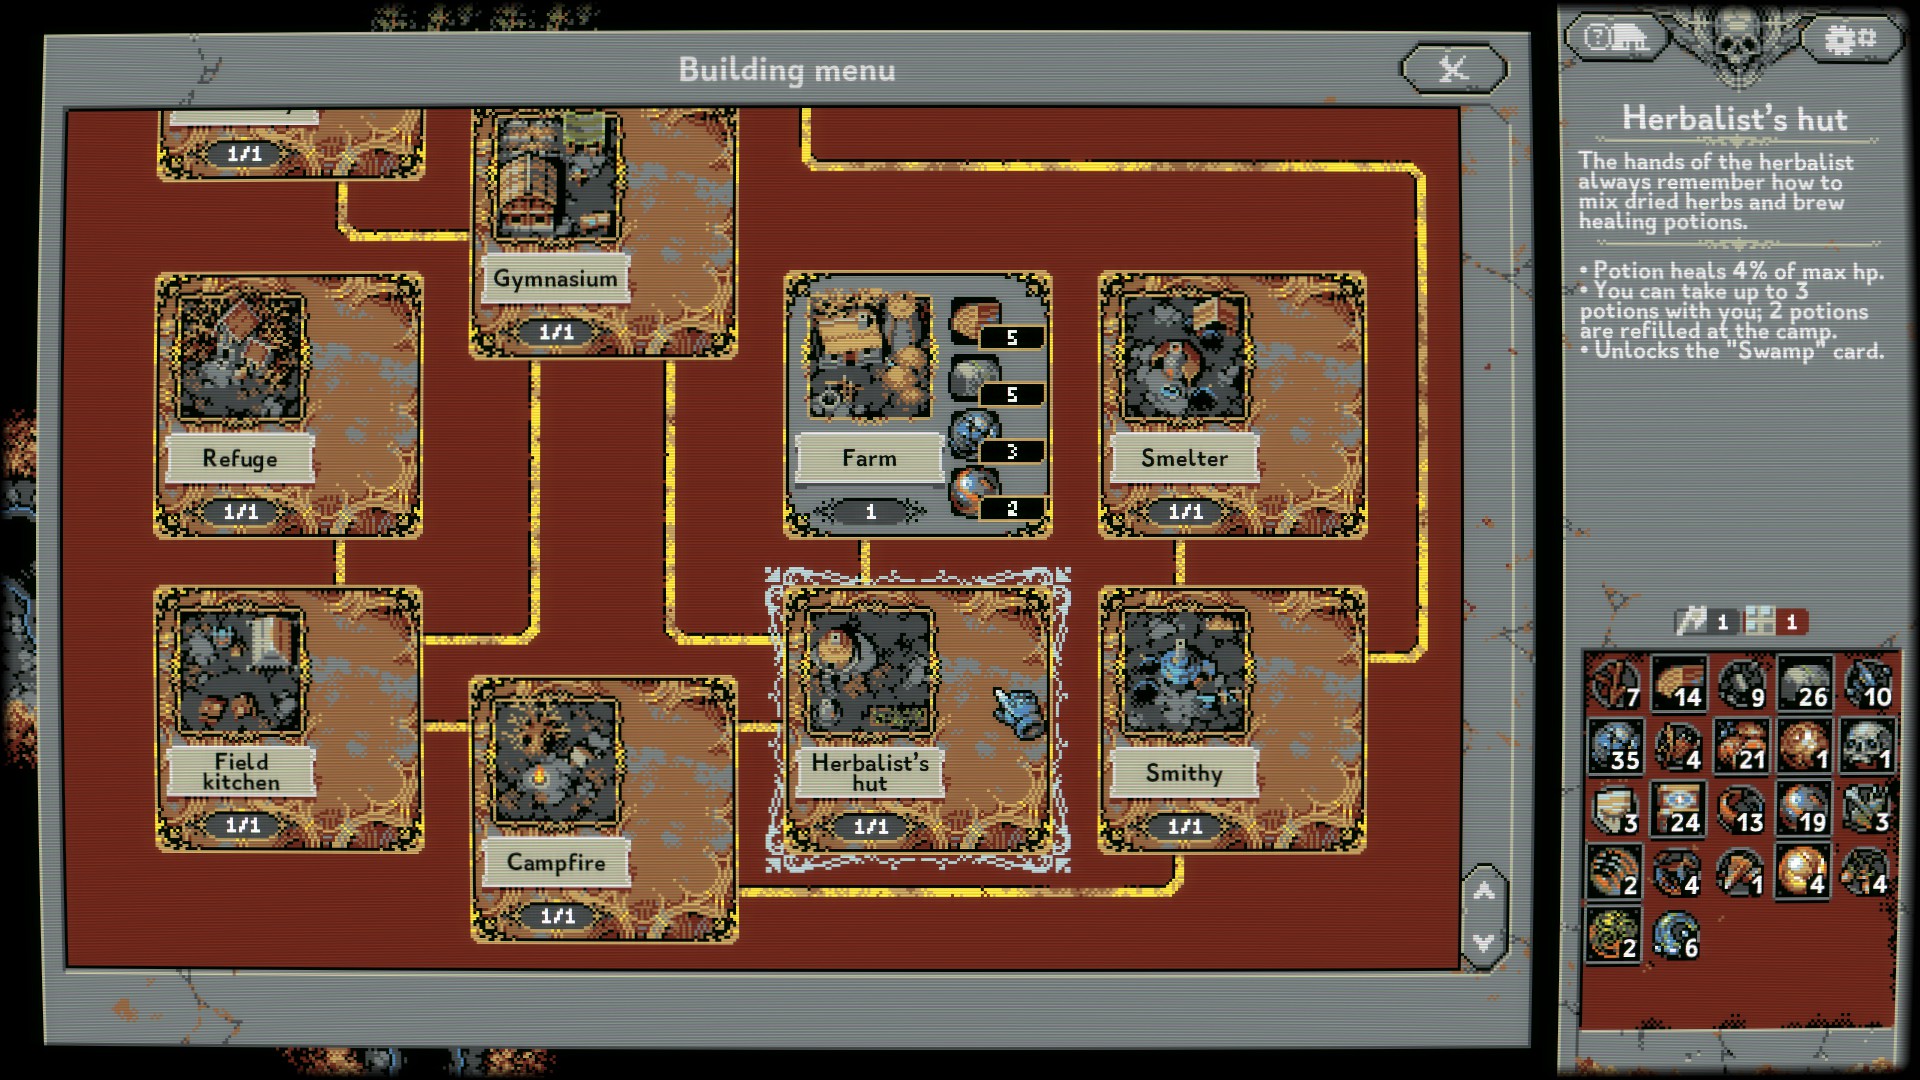This screenshot has height=1080, width=1920.
Task: Open the settings gears button
Action: click(1850, 40)
